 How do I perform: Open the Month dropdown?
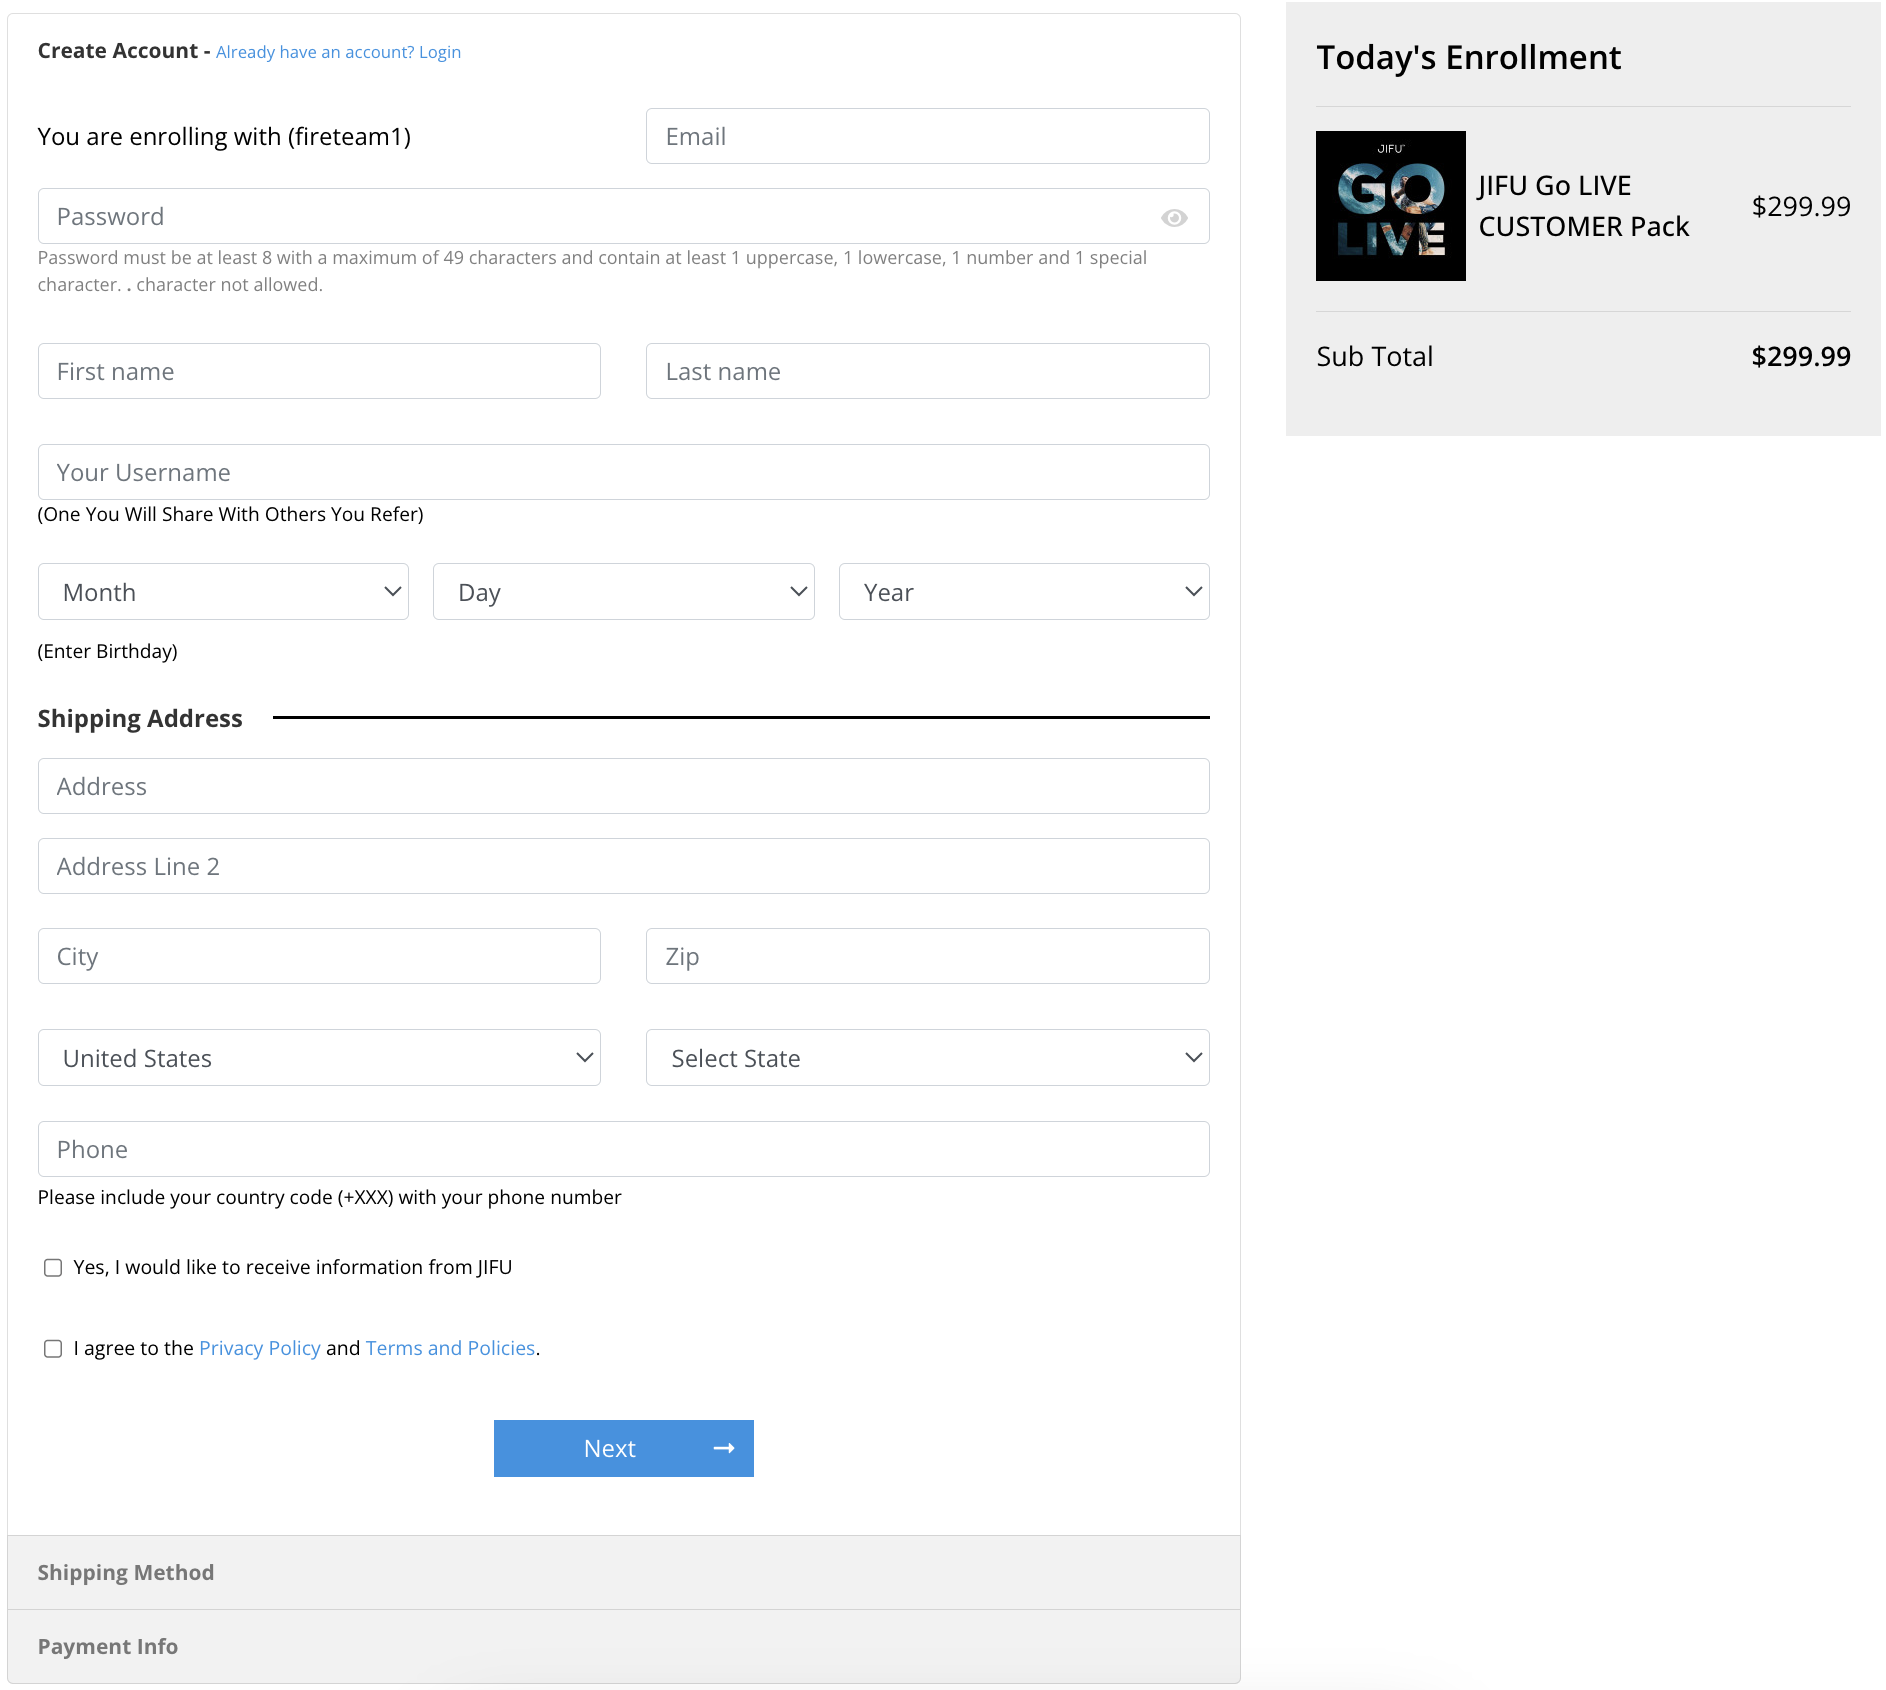(223, 592)
